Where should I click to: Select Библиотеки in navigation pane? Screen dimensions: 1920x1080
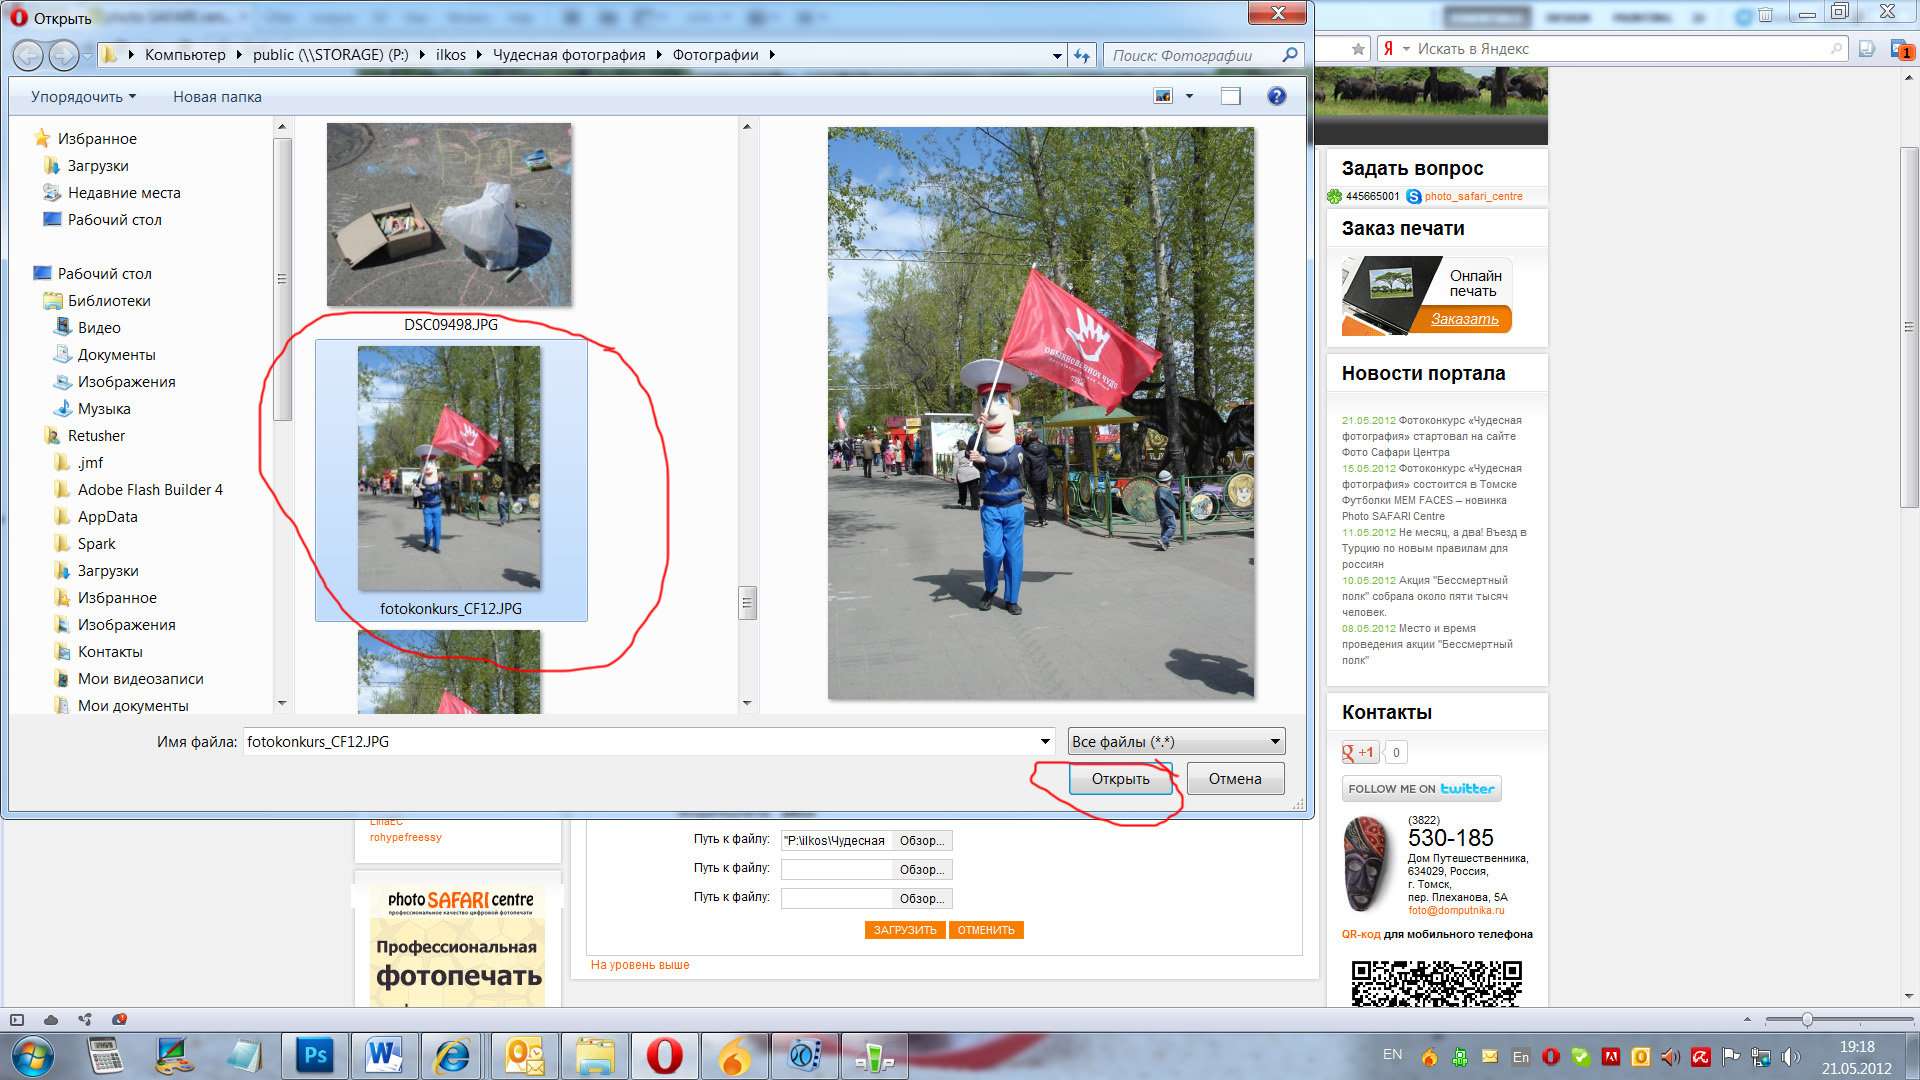point(109,301)
